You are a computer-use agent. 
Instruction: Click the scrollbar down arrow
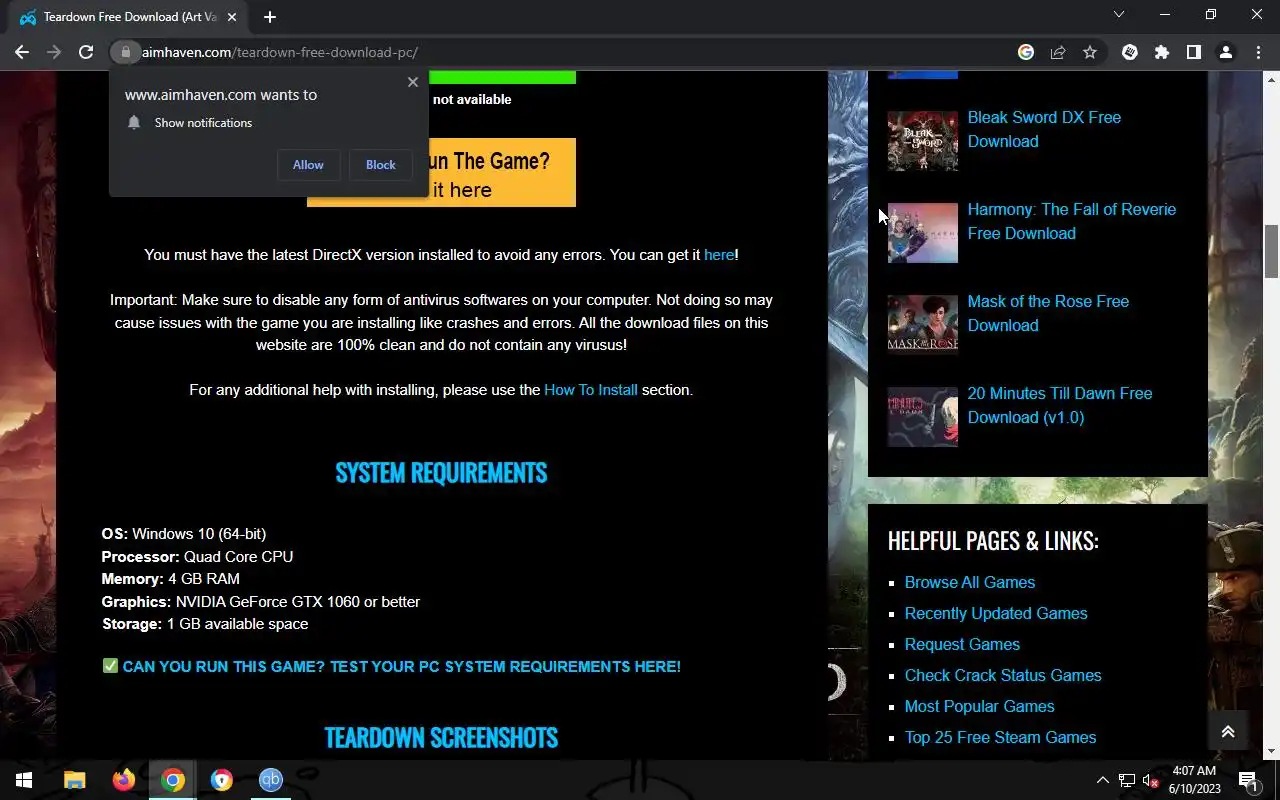point(1271,751)
